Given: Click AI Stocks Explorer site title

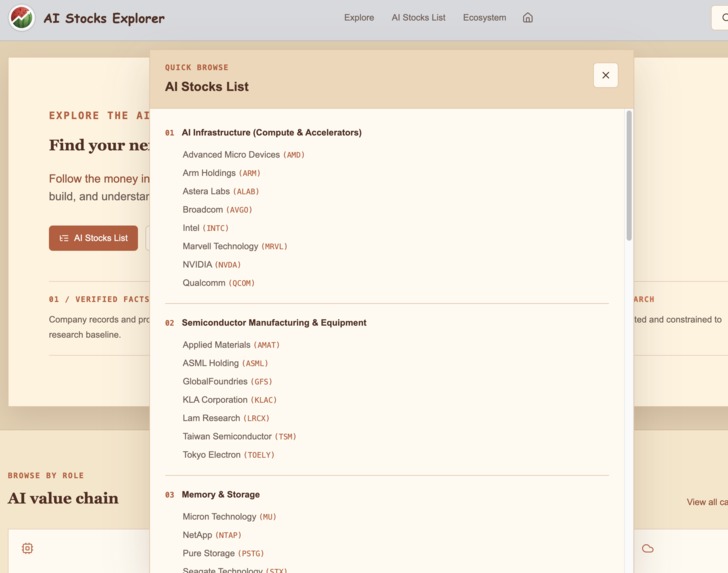Looking at the screenshot, I should [104, 18].
